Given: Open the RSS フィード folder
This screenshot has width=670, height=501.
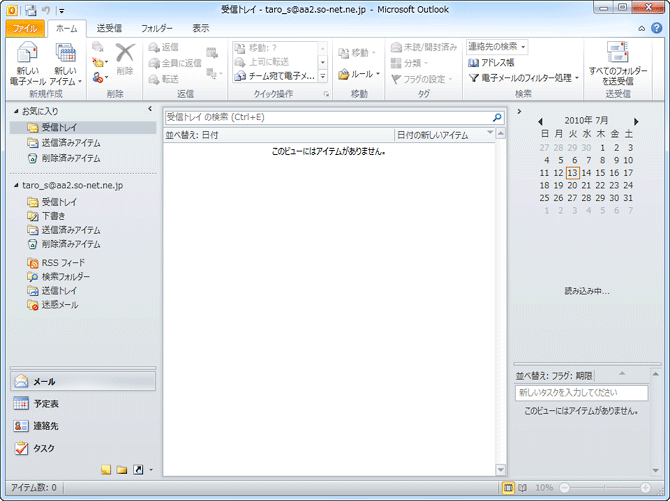Looking at the screenshot, I should (x=62, y=262).
